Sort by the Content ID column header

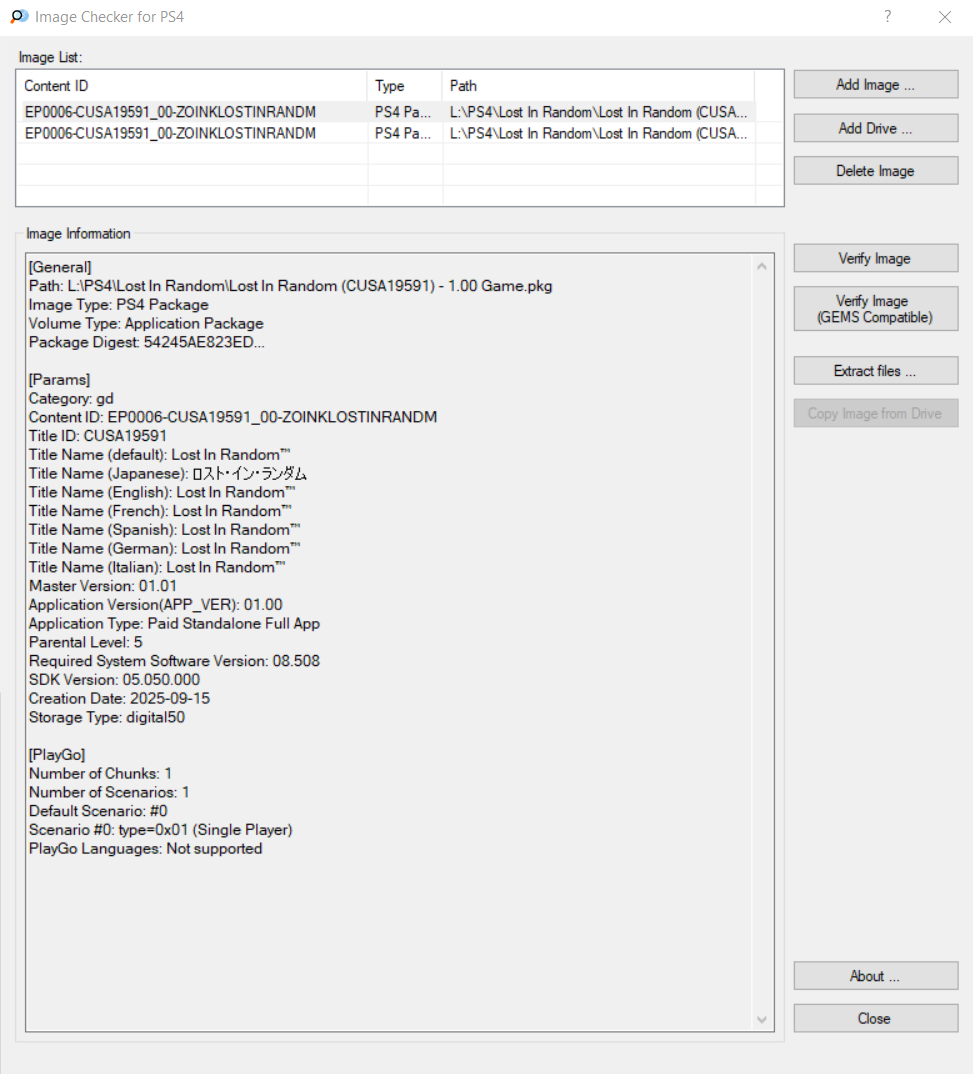[x=192, y=86]
